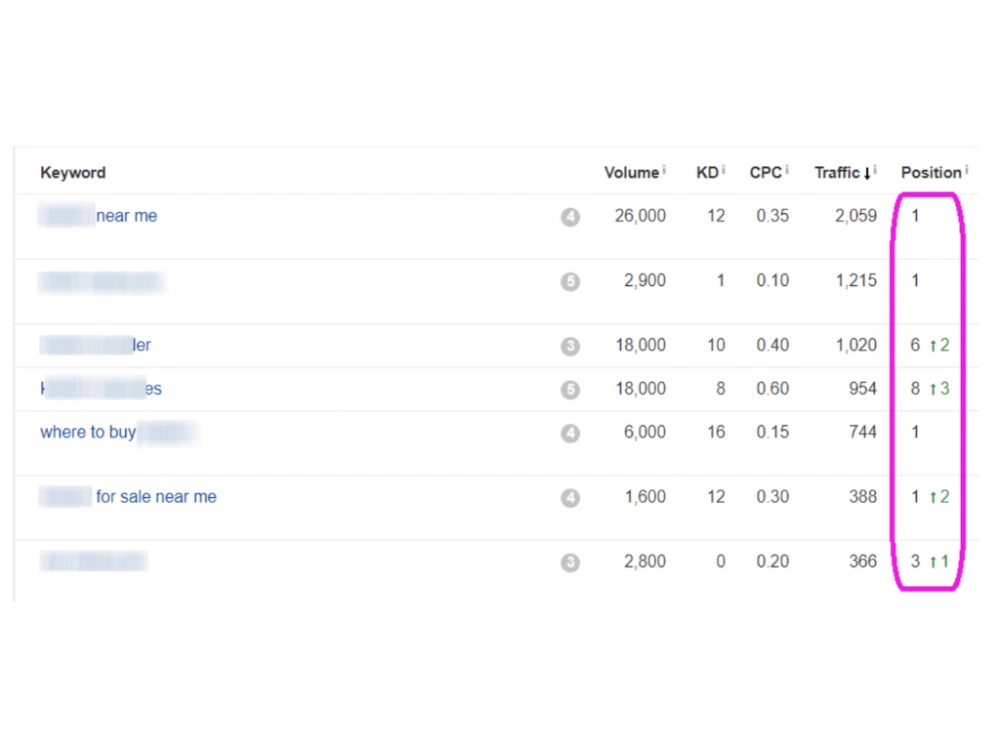Viewport: 1000px width, 750px height.
Task: Click position 6 in the 1,020 traffic row
Action: [915, 345]
